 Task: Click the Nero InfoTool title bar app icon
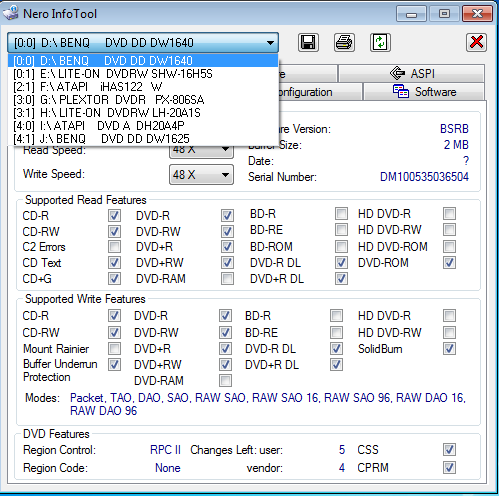11,13
